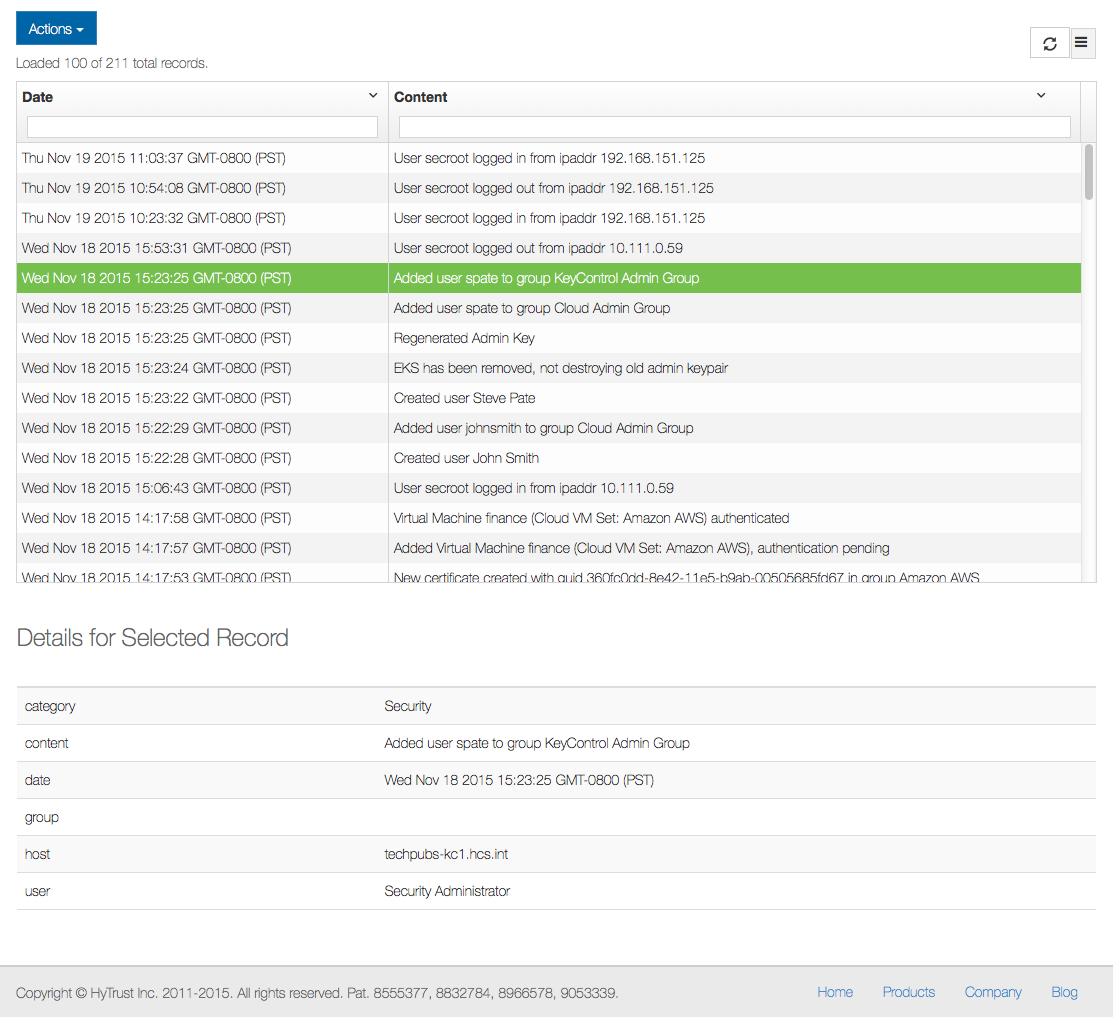
Task: Select the highlighted KeyControl Admin Group row
Action: point(549,278)
